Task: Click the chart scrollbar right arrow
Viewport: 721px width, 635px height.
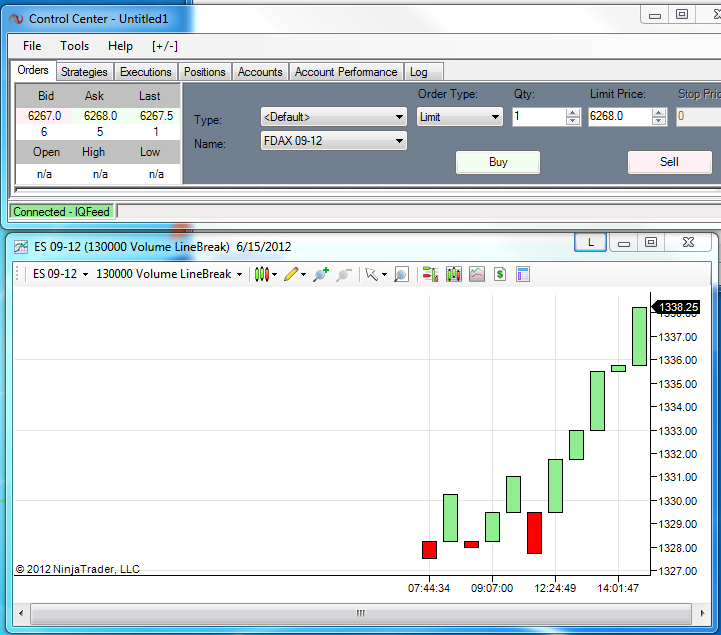Action: coord(702,613)
